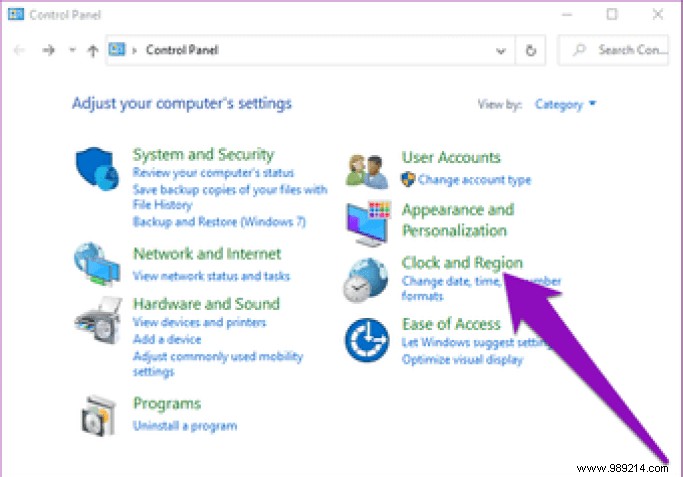Click the Control Panel address bar text

pyautogui.click(x=182, y=50)
